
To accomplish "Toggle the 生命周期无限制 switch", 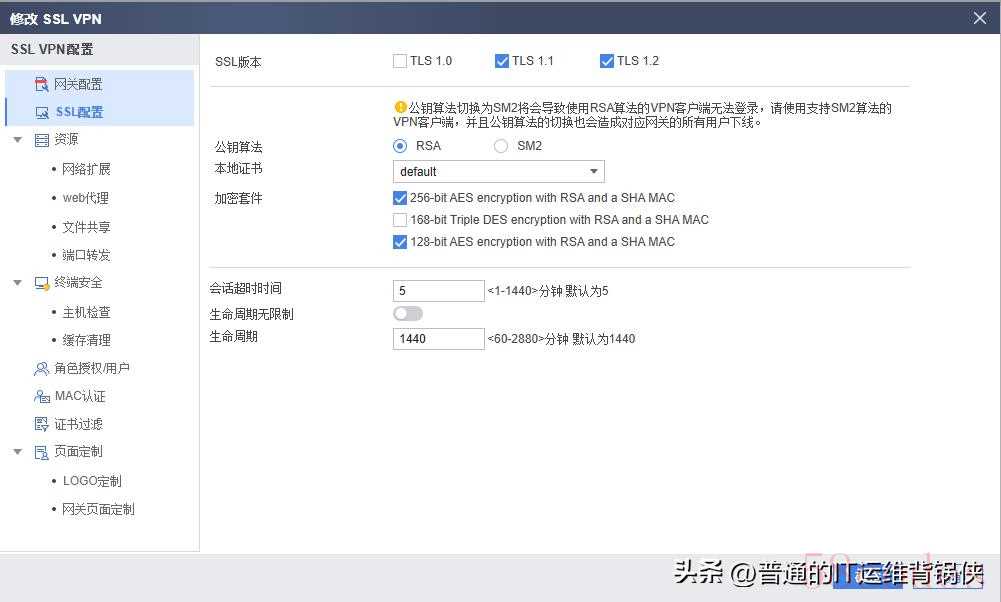I will click(x=408, y=313).
